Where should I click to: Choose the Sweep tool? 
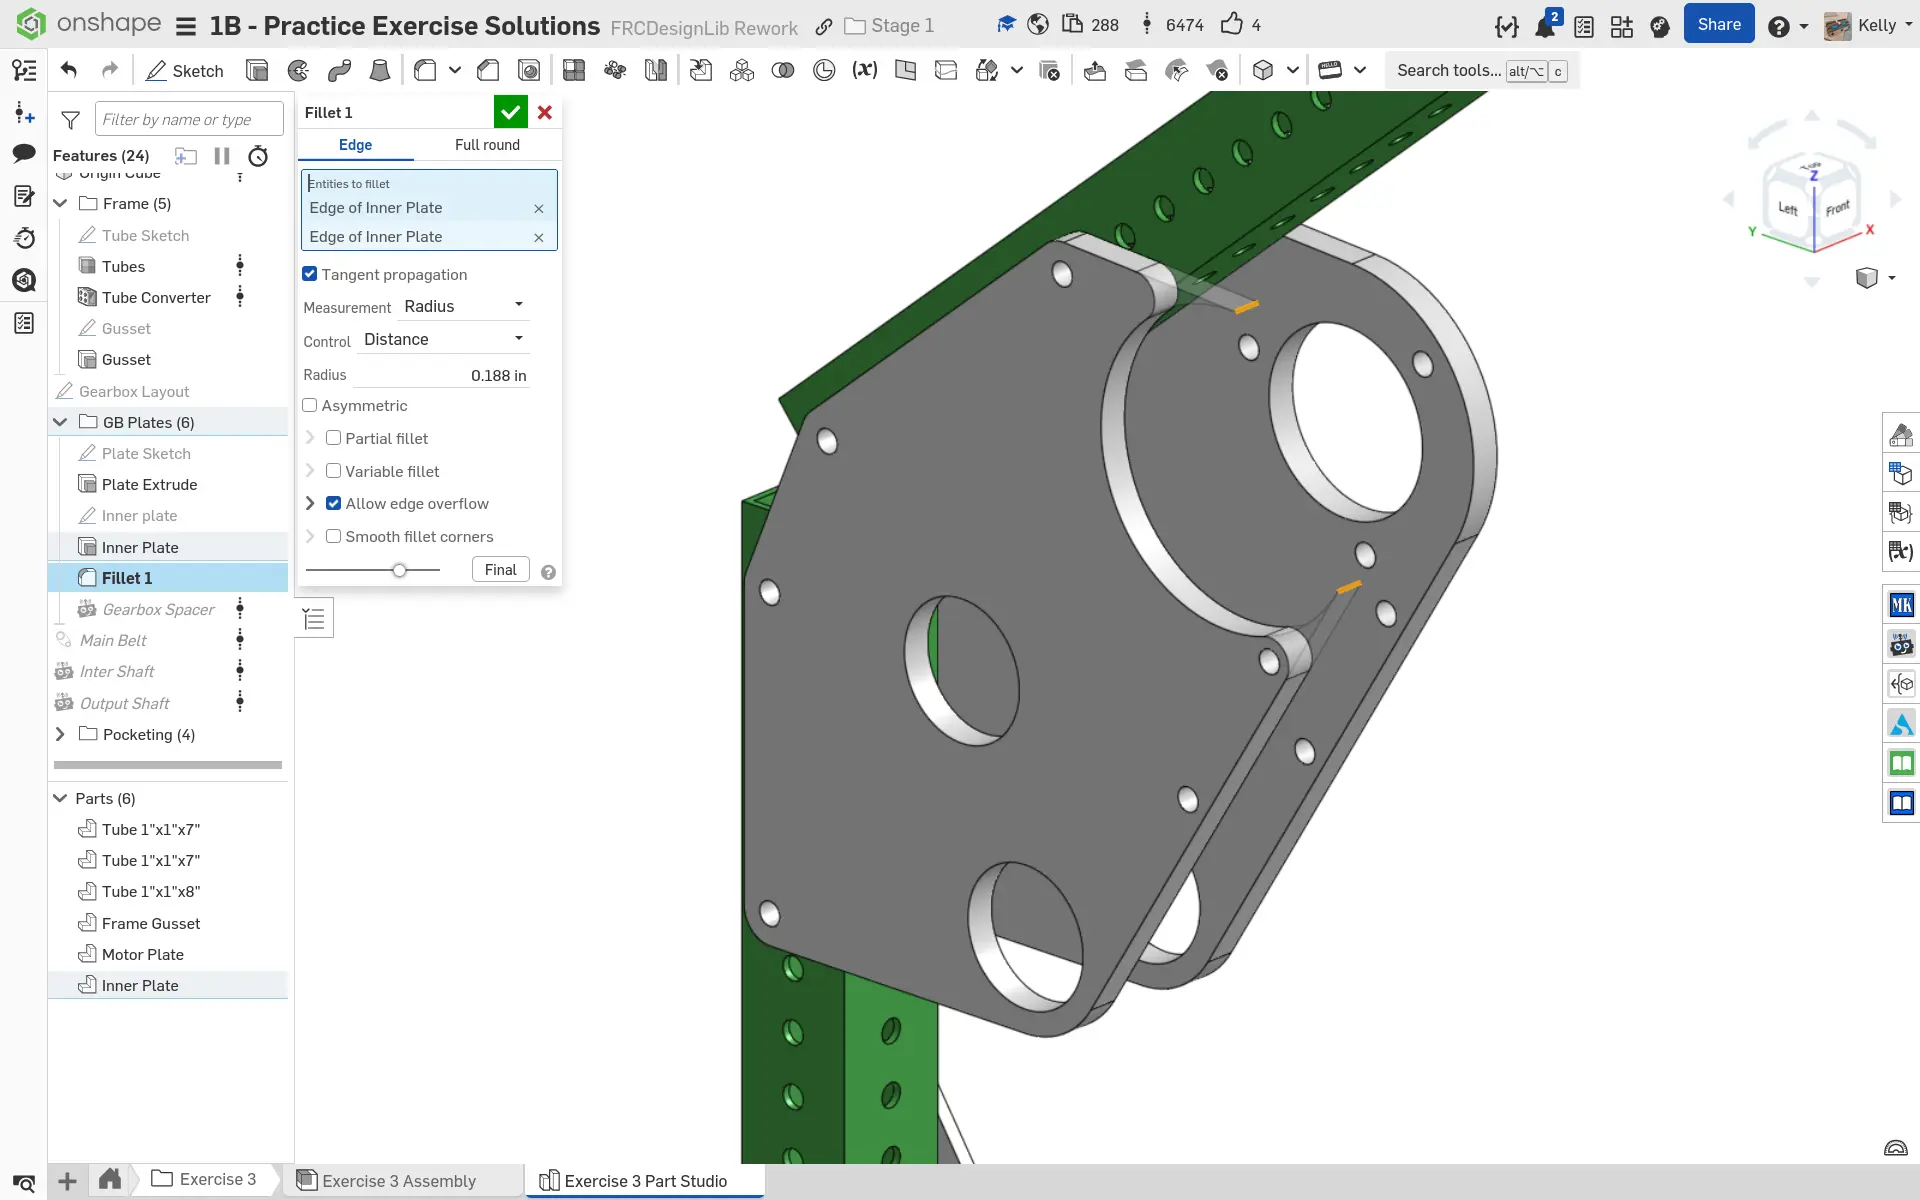point(339,70)
